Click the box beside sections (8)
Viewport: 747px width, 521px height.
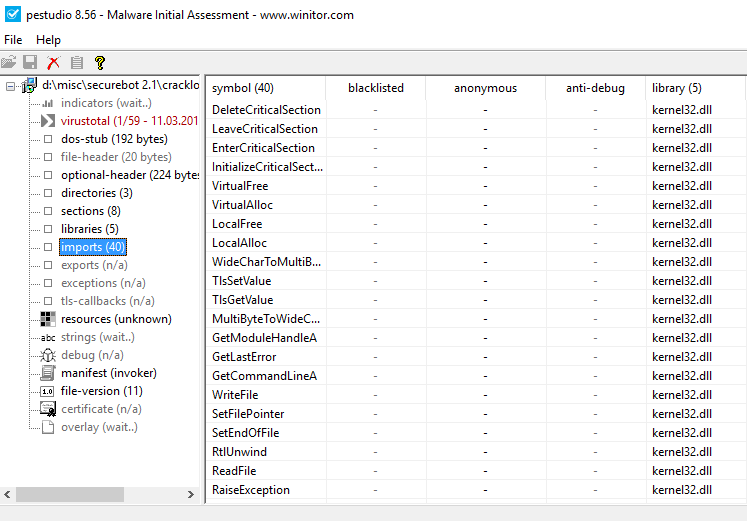click(x=48, y=211)
